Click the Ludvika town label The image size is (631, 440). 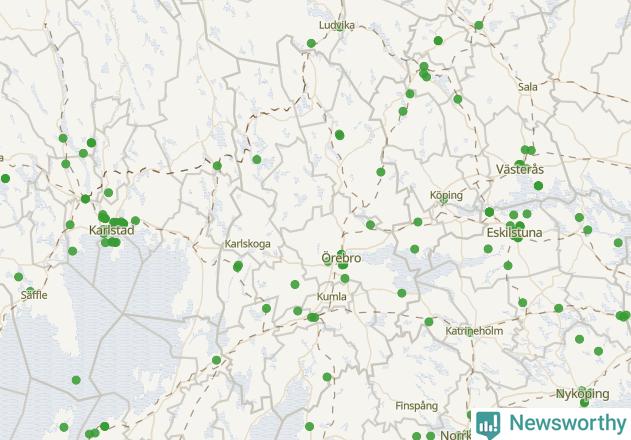(x=337, y=25)
